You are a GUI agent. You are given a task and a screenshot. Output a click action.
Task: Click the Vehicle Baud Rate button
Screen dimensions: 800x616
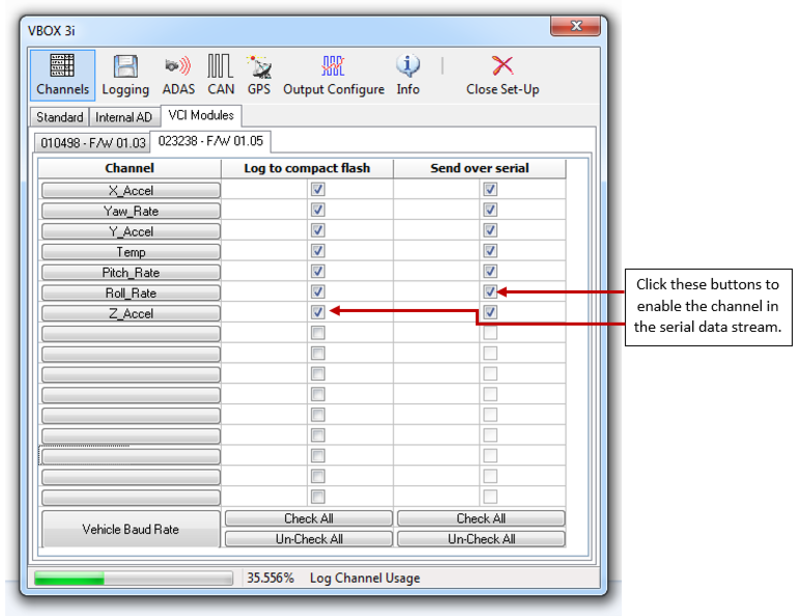pos(131,529)
